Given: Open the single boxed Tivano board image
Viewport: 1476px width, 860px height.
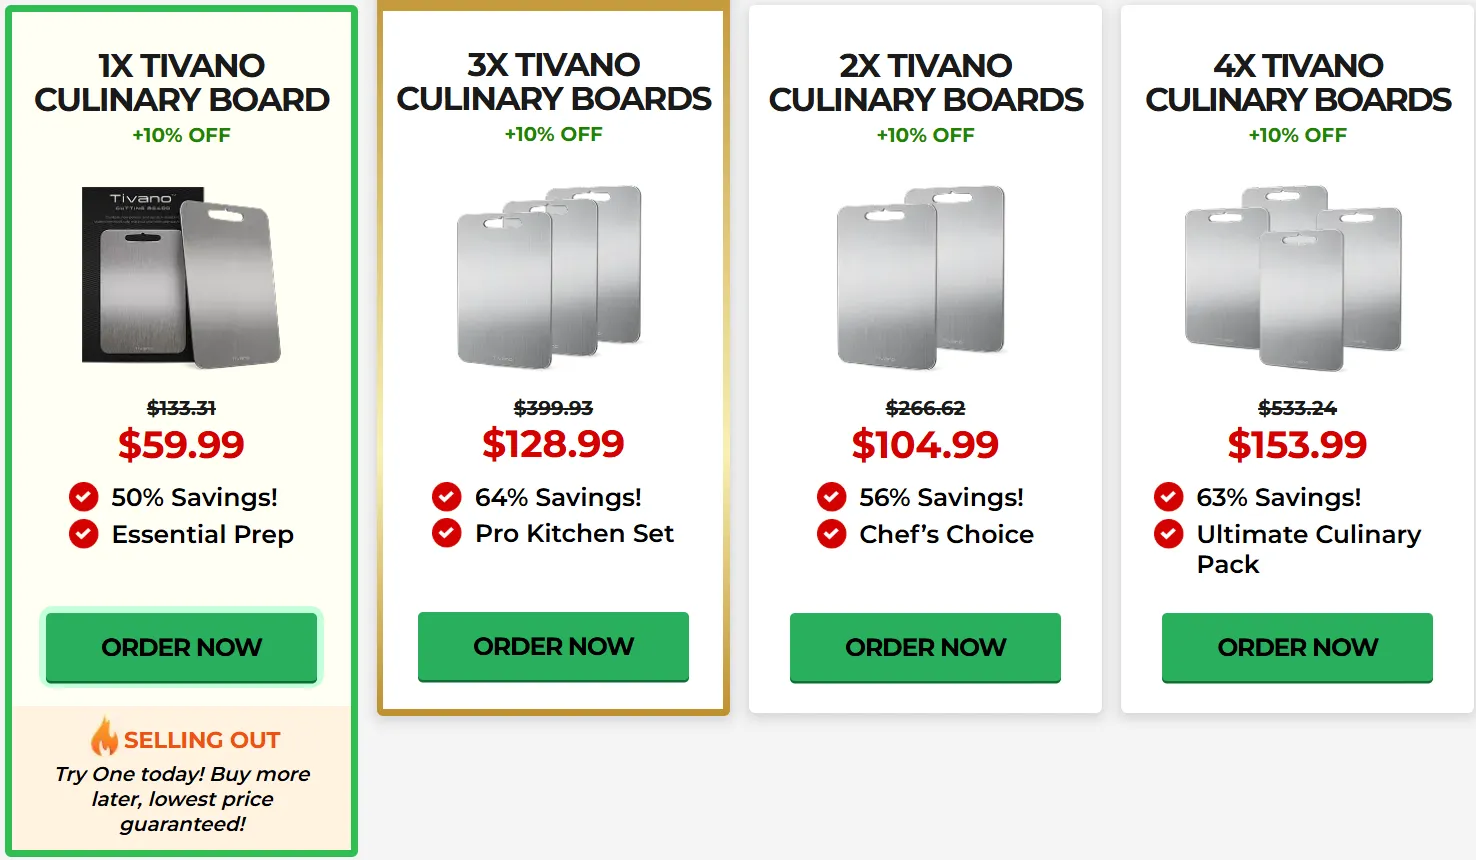Looking at the screenshot, I should [x=181, y=276].
